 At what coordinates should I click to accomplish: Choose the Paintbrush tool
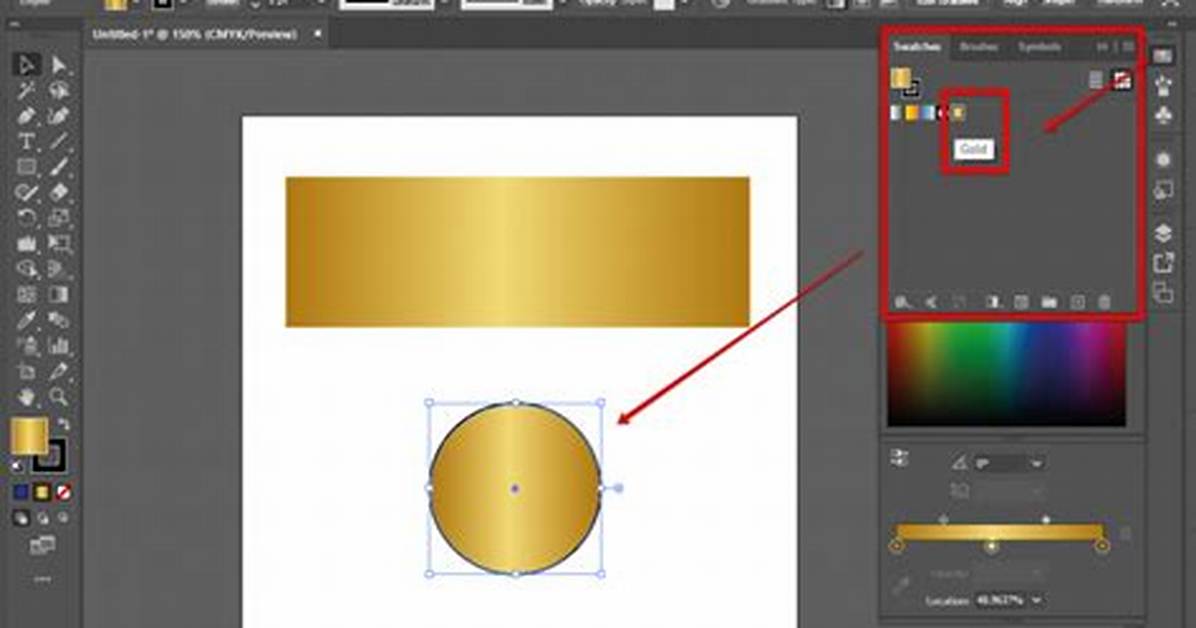click(x=59, y=166)
